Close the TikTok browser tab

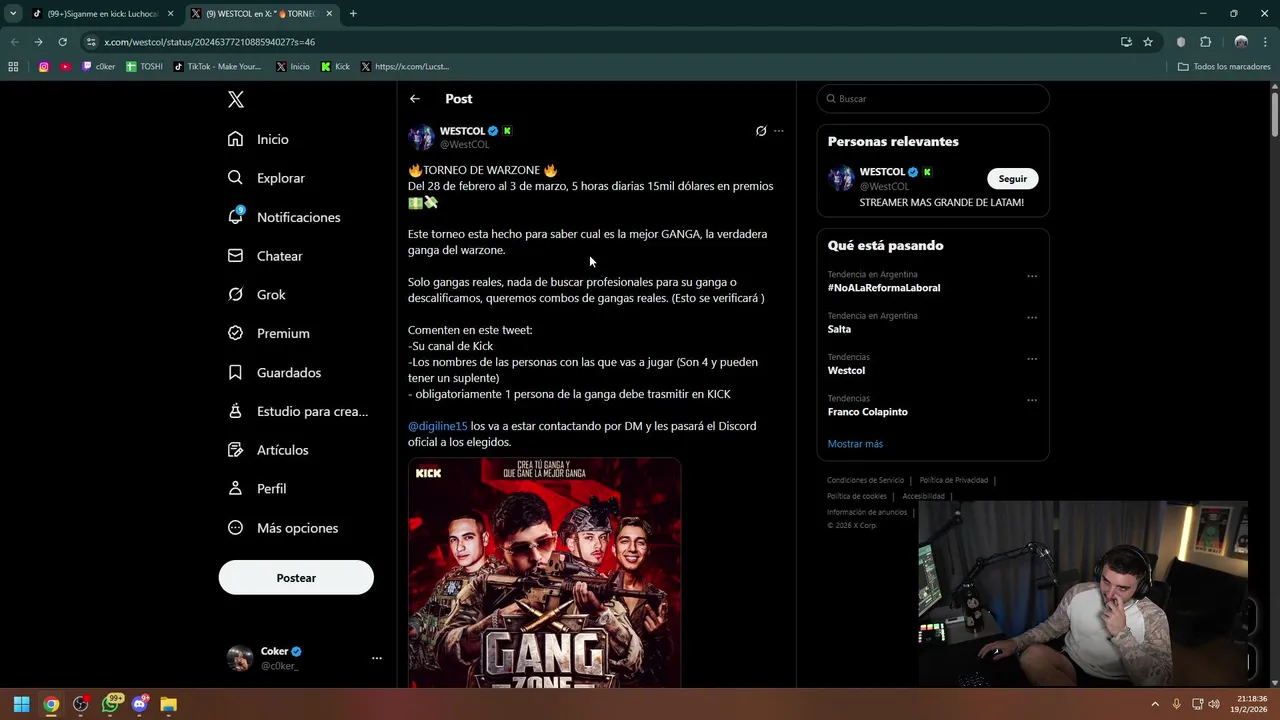click(170, 14)
